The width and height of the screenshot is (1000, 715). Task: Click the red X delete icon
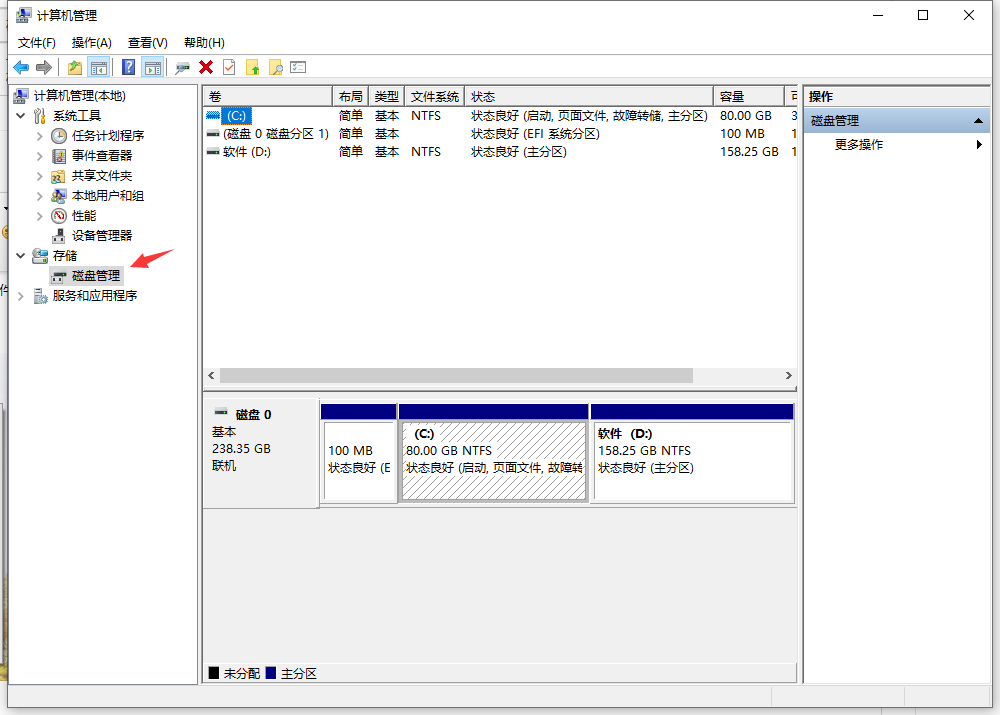(x=206, y=67)
